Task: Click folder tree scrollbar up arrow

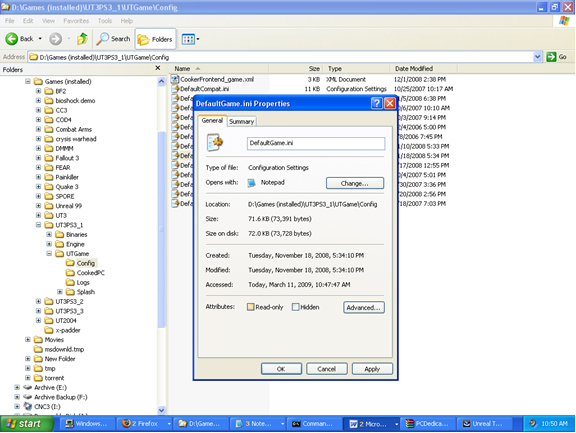Action: [161, 82]
